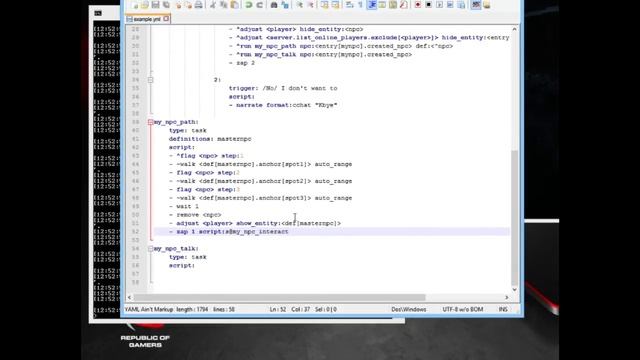Print the document using the toolbar icon

pyautogui.click(x=199, y=5)
